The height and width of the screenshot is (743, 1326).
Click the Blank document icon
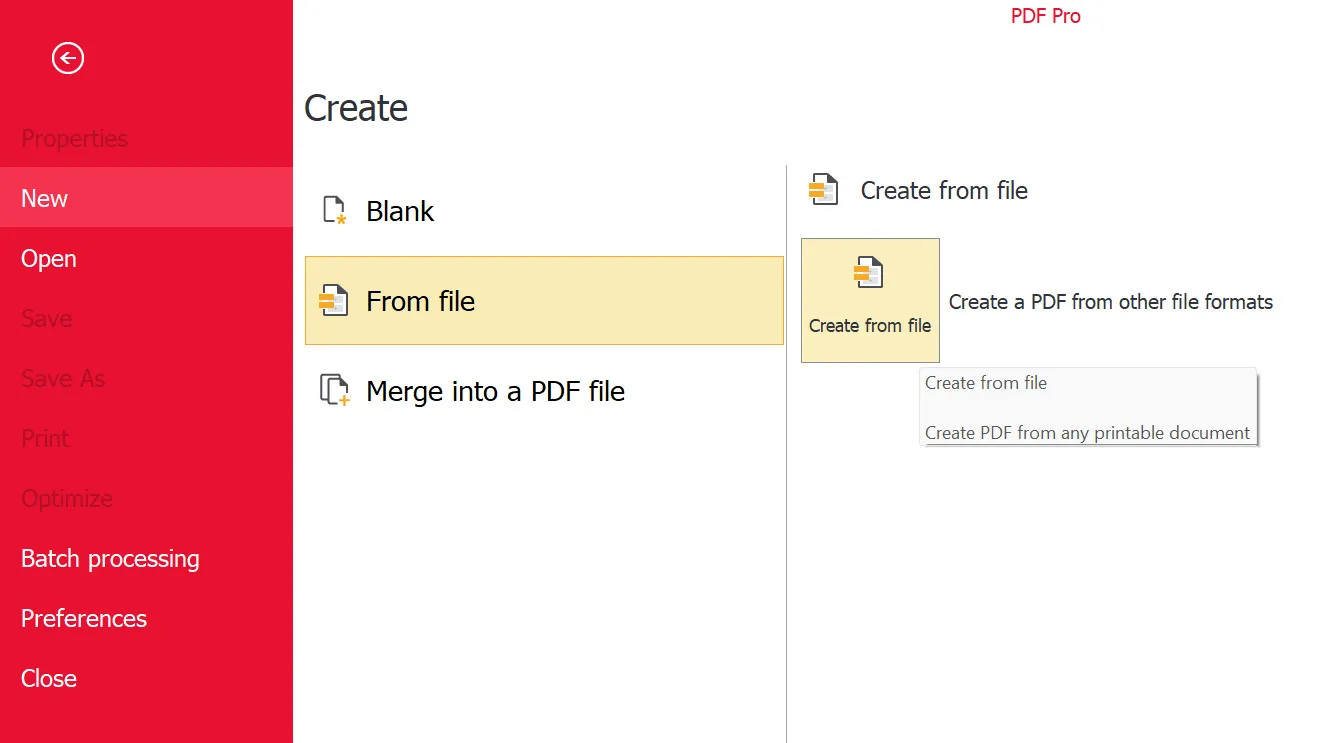coord(334,211)
